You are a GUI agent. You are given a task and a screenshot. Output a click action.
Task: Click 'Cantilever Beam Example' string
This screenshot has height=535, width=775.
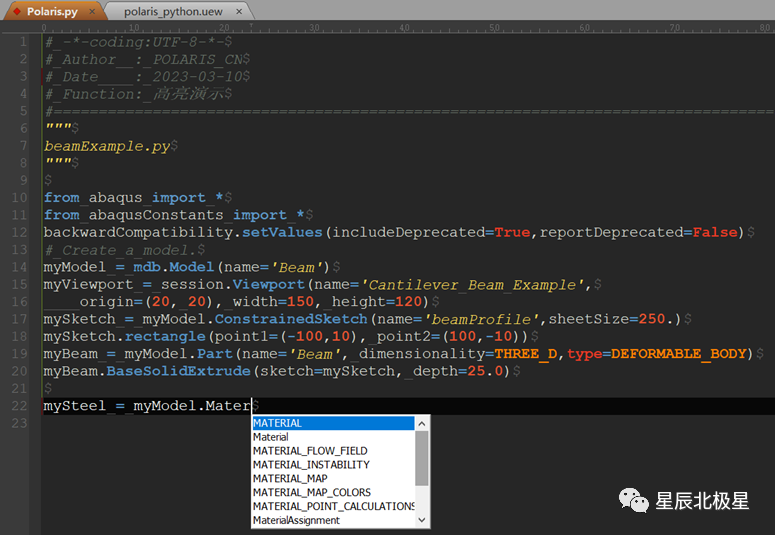coord(472,285)
